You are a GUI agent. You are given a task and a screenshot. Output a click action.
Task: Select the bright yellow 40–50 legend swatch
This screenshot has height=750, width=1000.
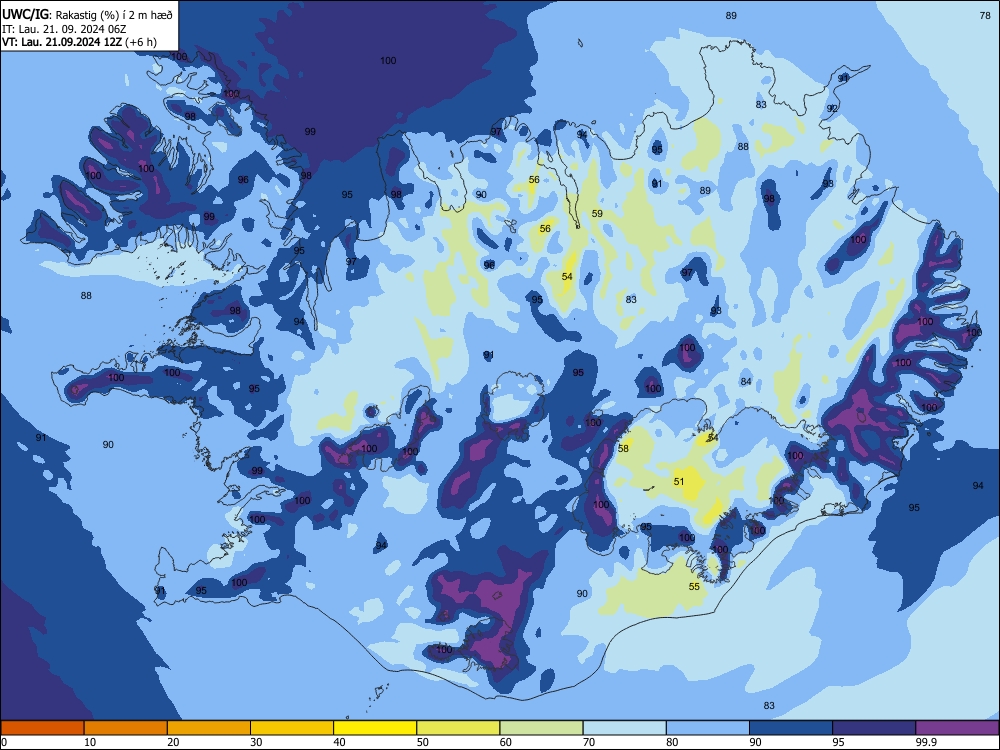(x=375, y=728)
